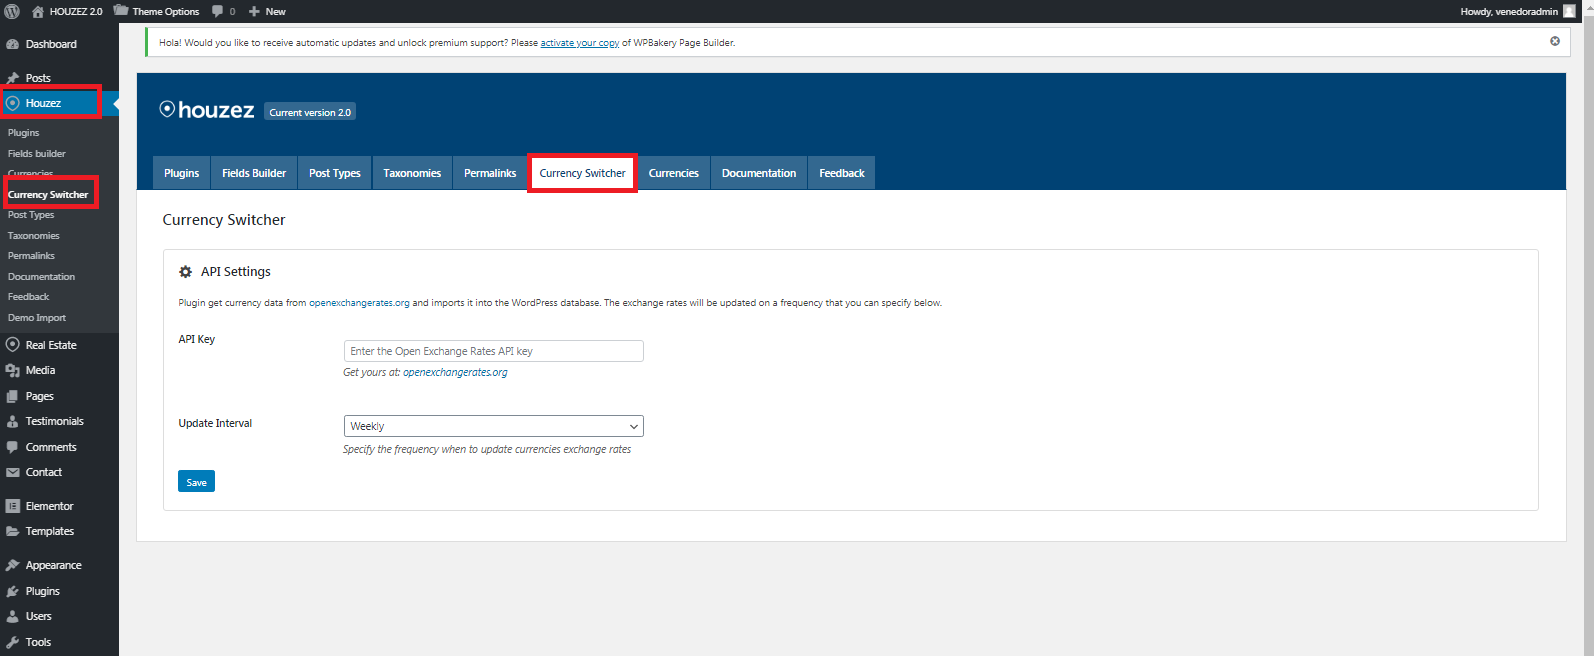
Task: Open the Feedback tab
Action: point(842,173)
